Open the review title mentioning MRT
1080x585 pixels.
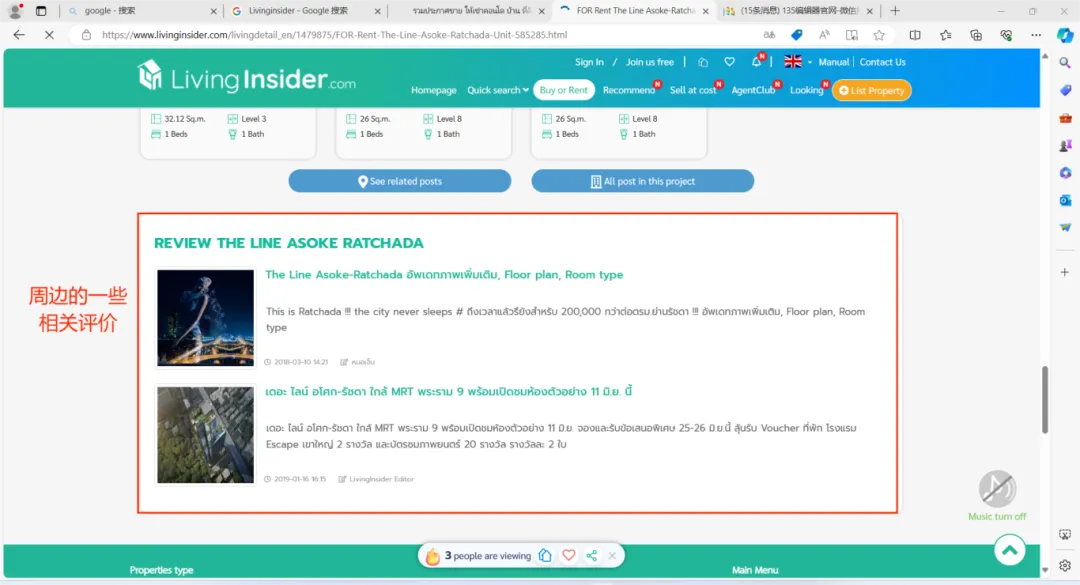[448, 391]
